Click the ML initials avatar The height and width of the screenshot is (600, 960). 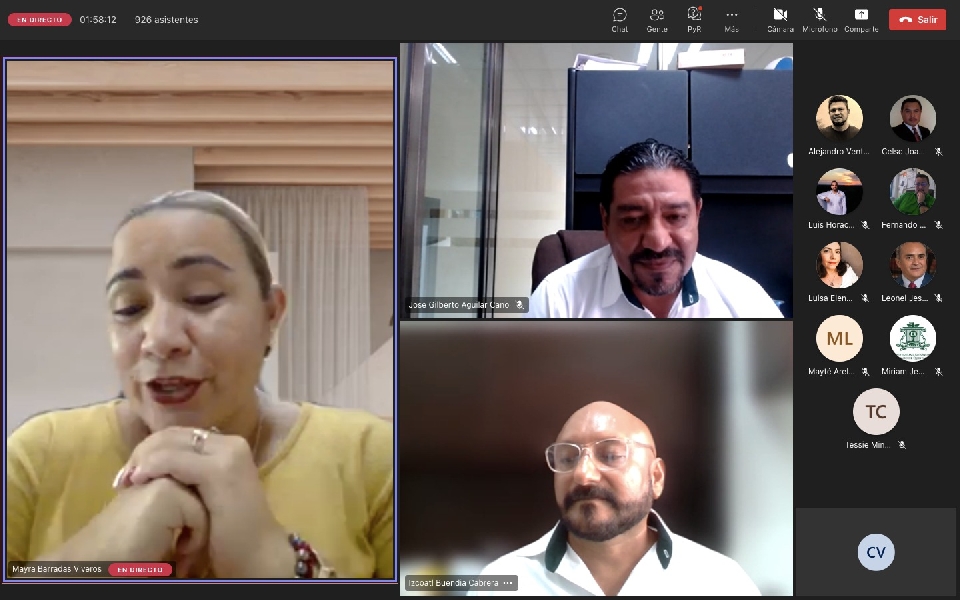[839, 338]
